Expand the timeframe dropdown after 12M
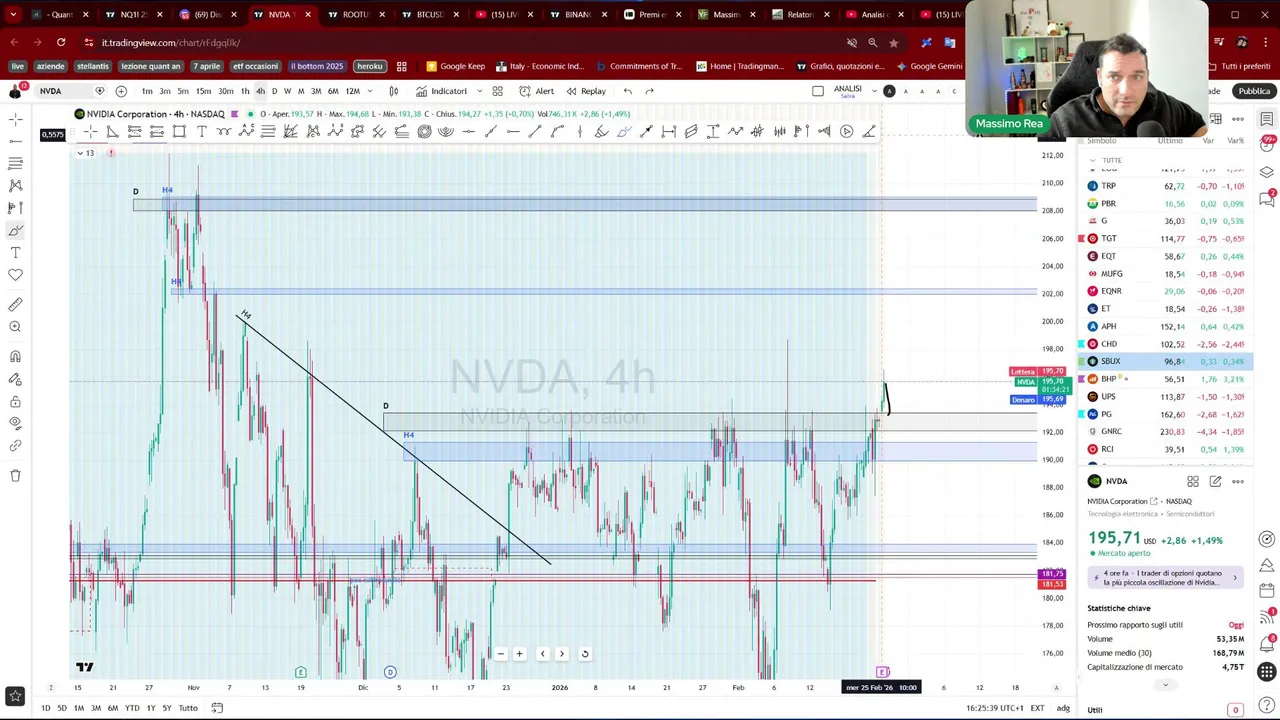This screenshot has width=1280, height=720. (371, 91)
